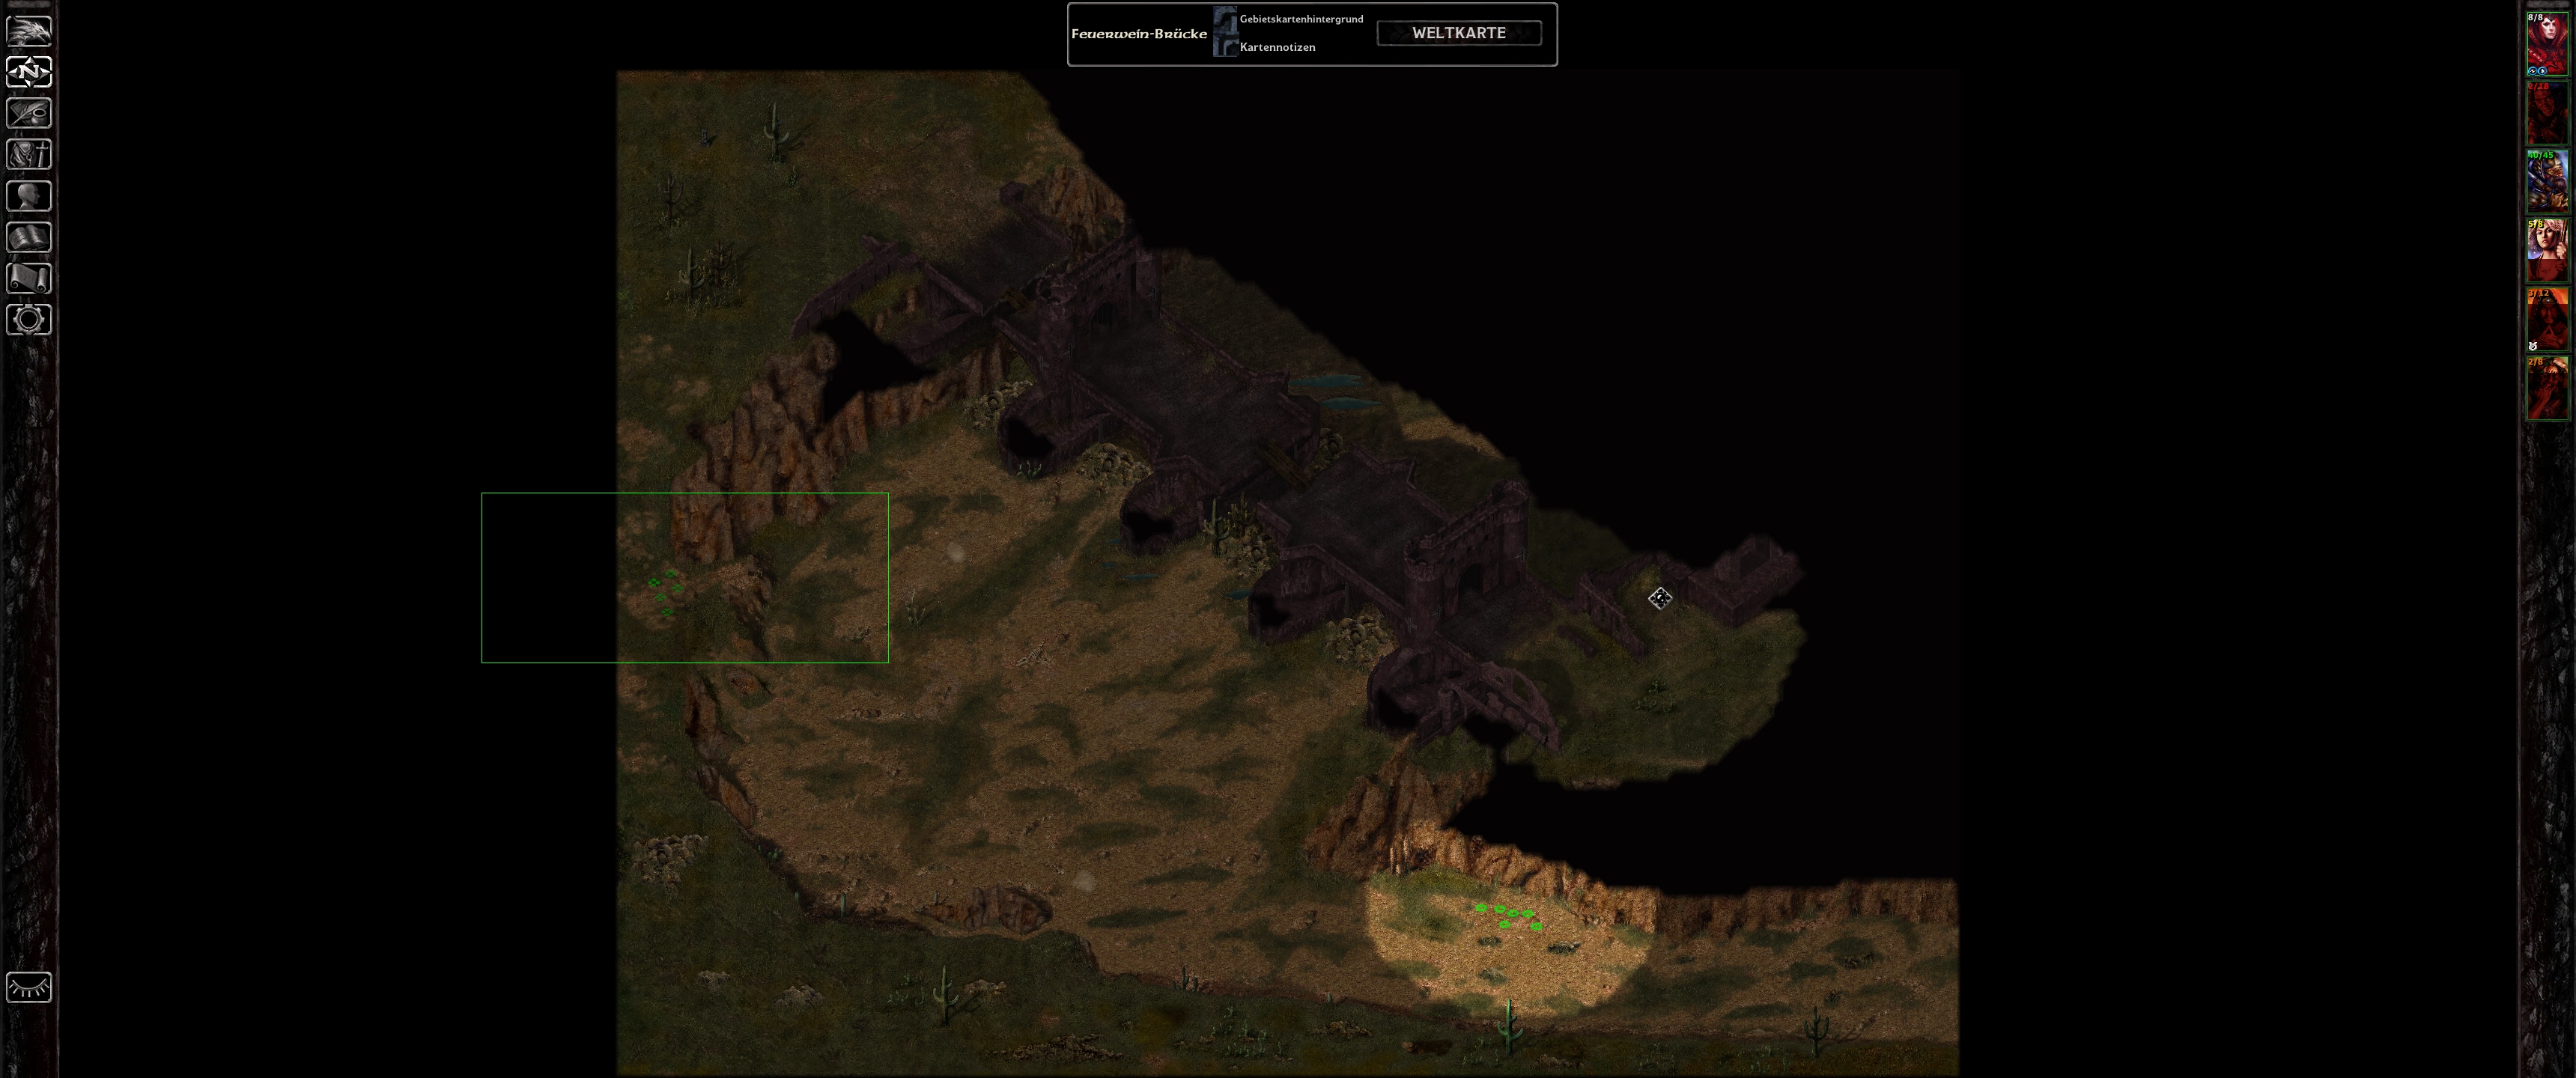Open the character record head icon
The width and height of the screenshot is (2576, 1078).
[x=29, y=196]
